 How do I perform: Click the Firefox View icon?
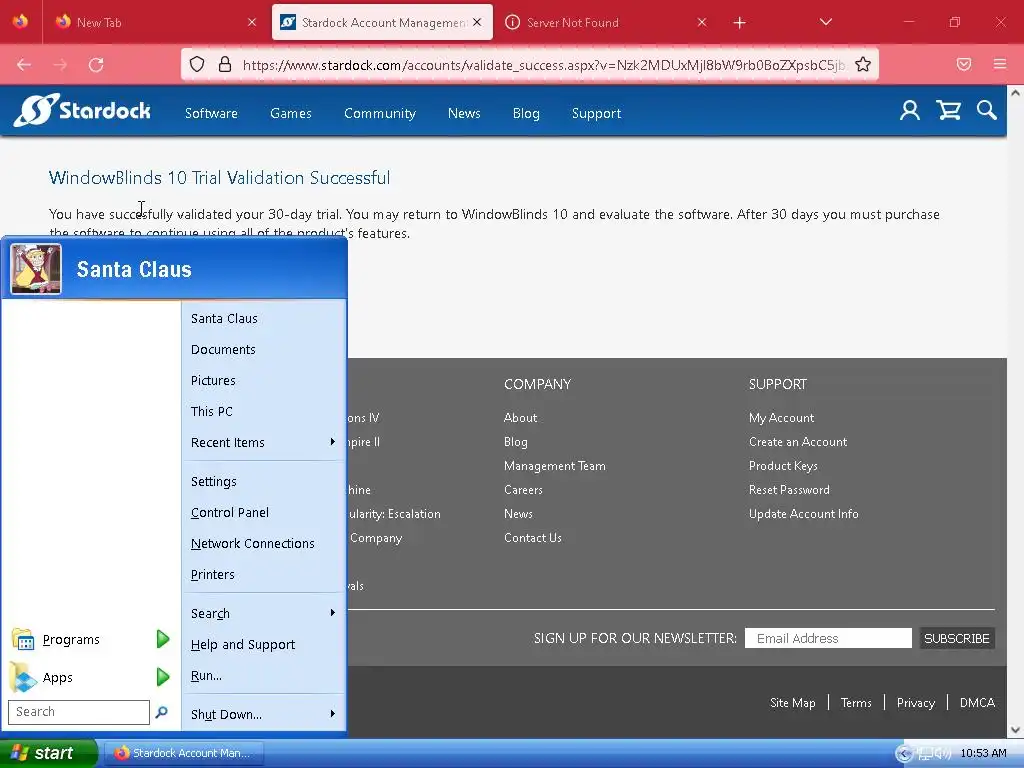tap(21, 22)
